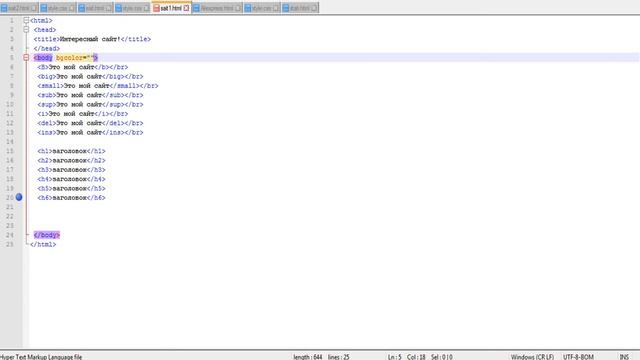640x360 pixels.
Task: Click the 'length : 644' status text
Action: [x=308, y=357]
